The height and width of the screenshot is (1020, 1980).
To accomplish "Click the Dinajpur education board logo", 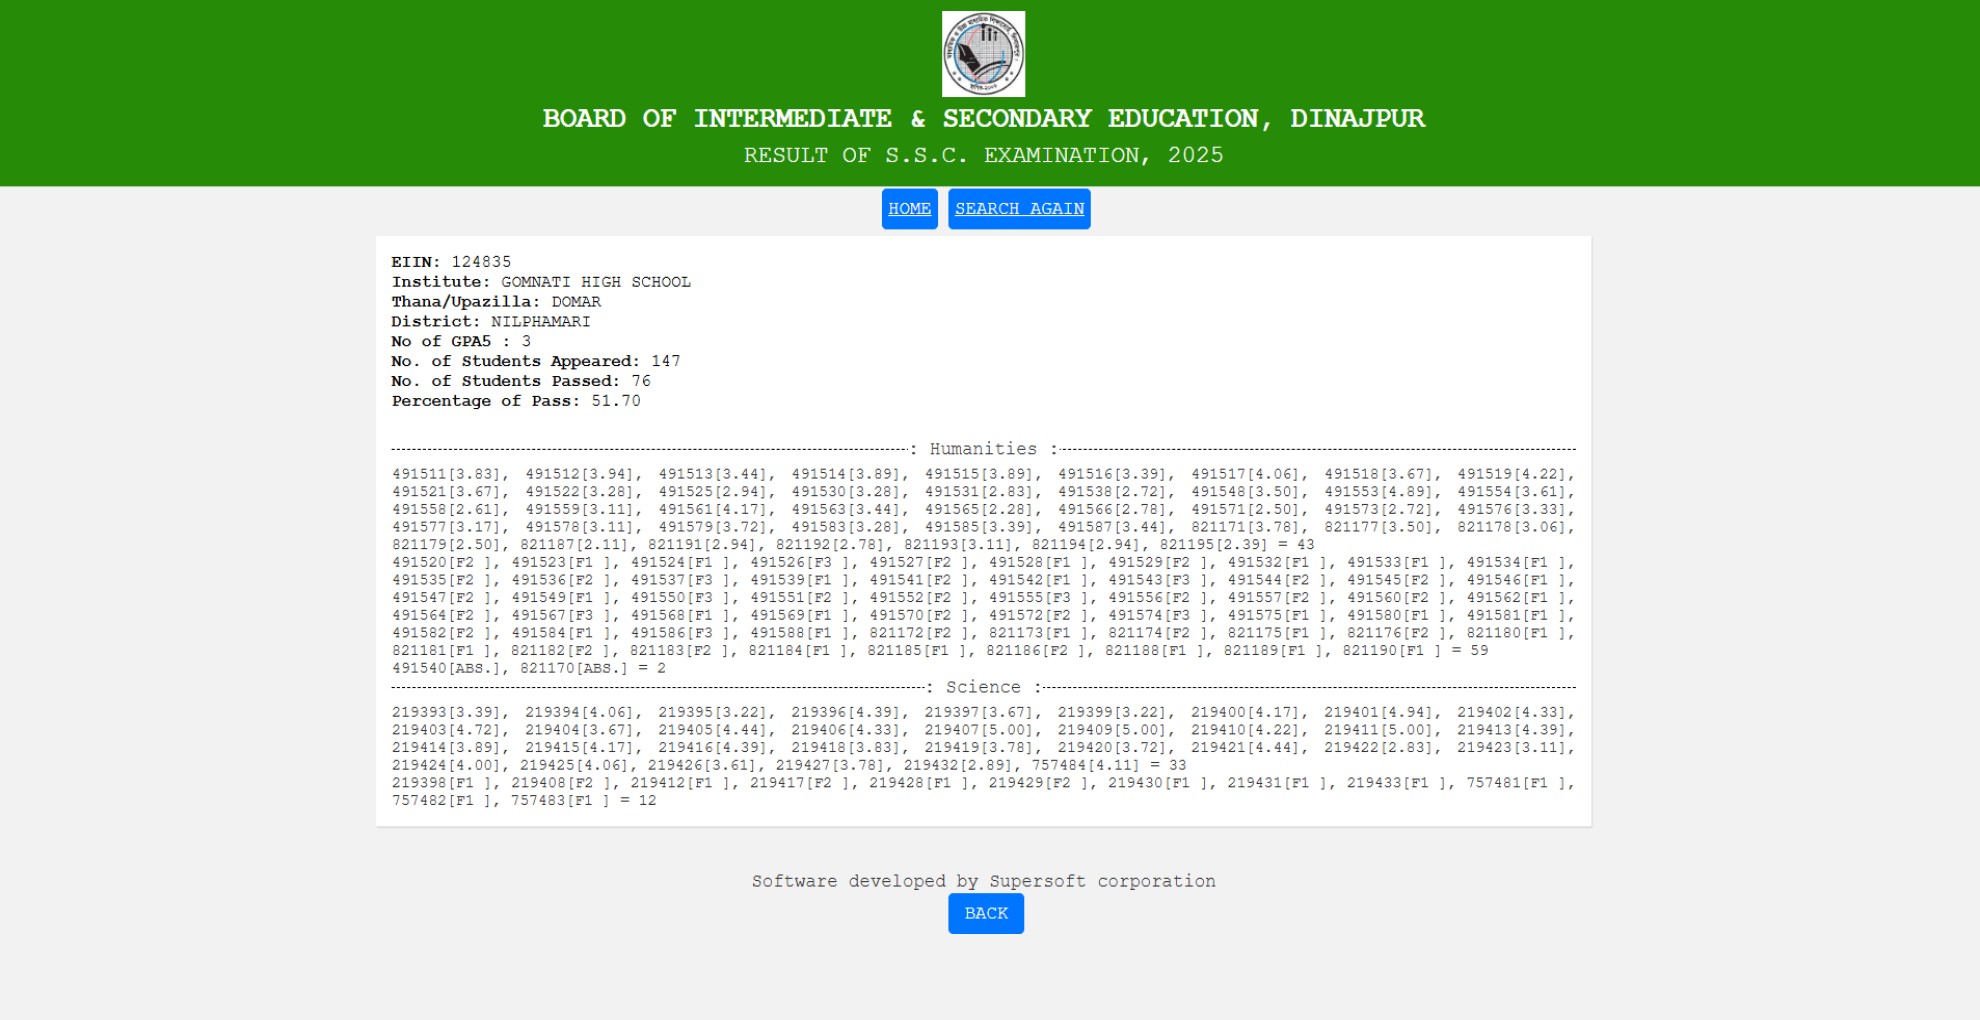I will [983, 54].
